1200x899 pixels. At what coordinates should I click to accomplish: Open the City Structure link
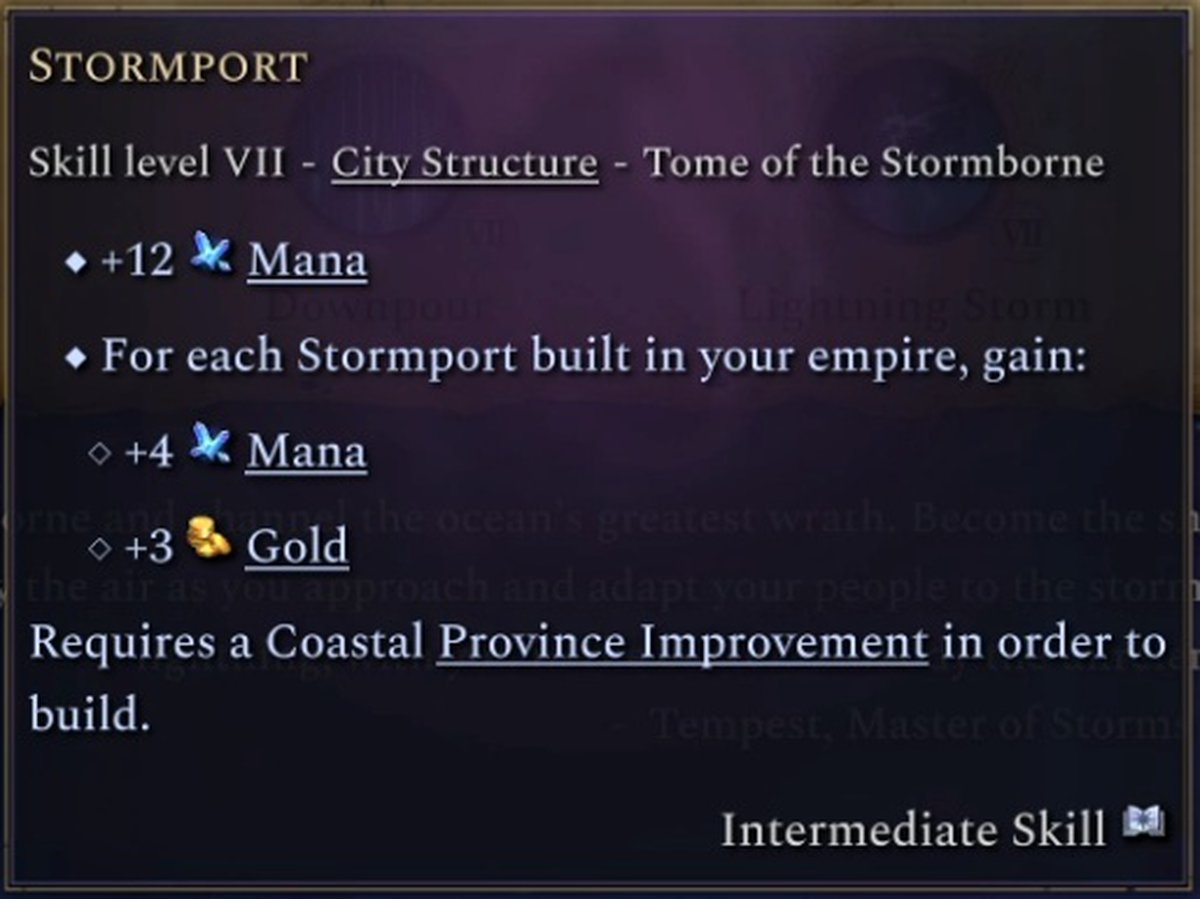pyautogui.click(x=464, y=162)
